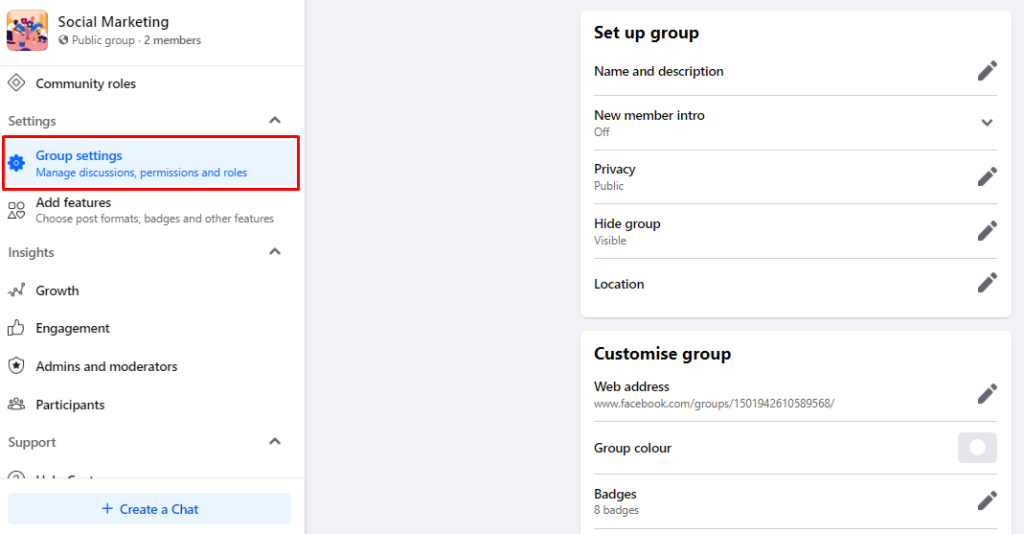Click the Group settings gear icon
This screenshot has width=1024, height=534.
pos(16,163)
